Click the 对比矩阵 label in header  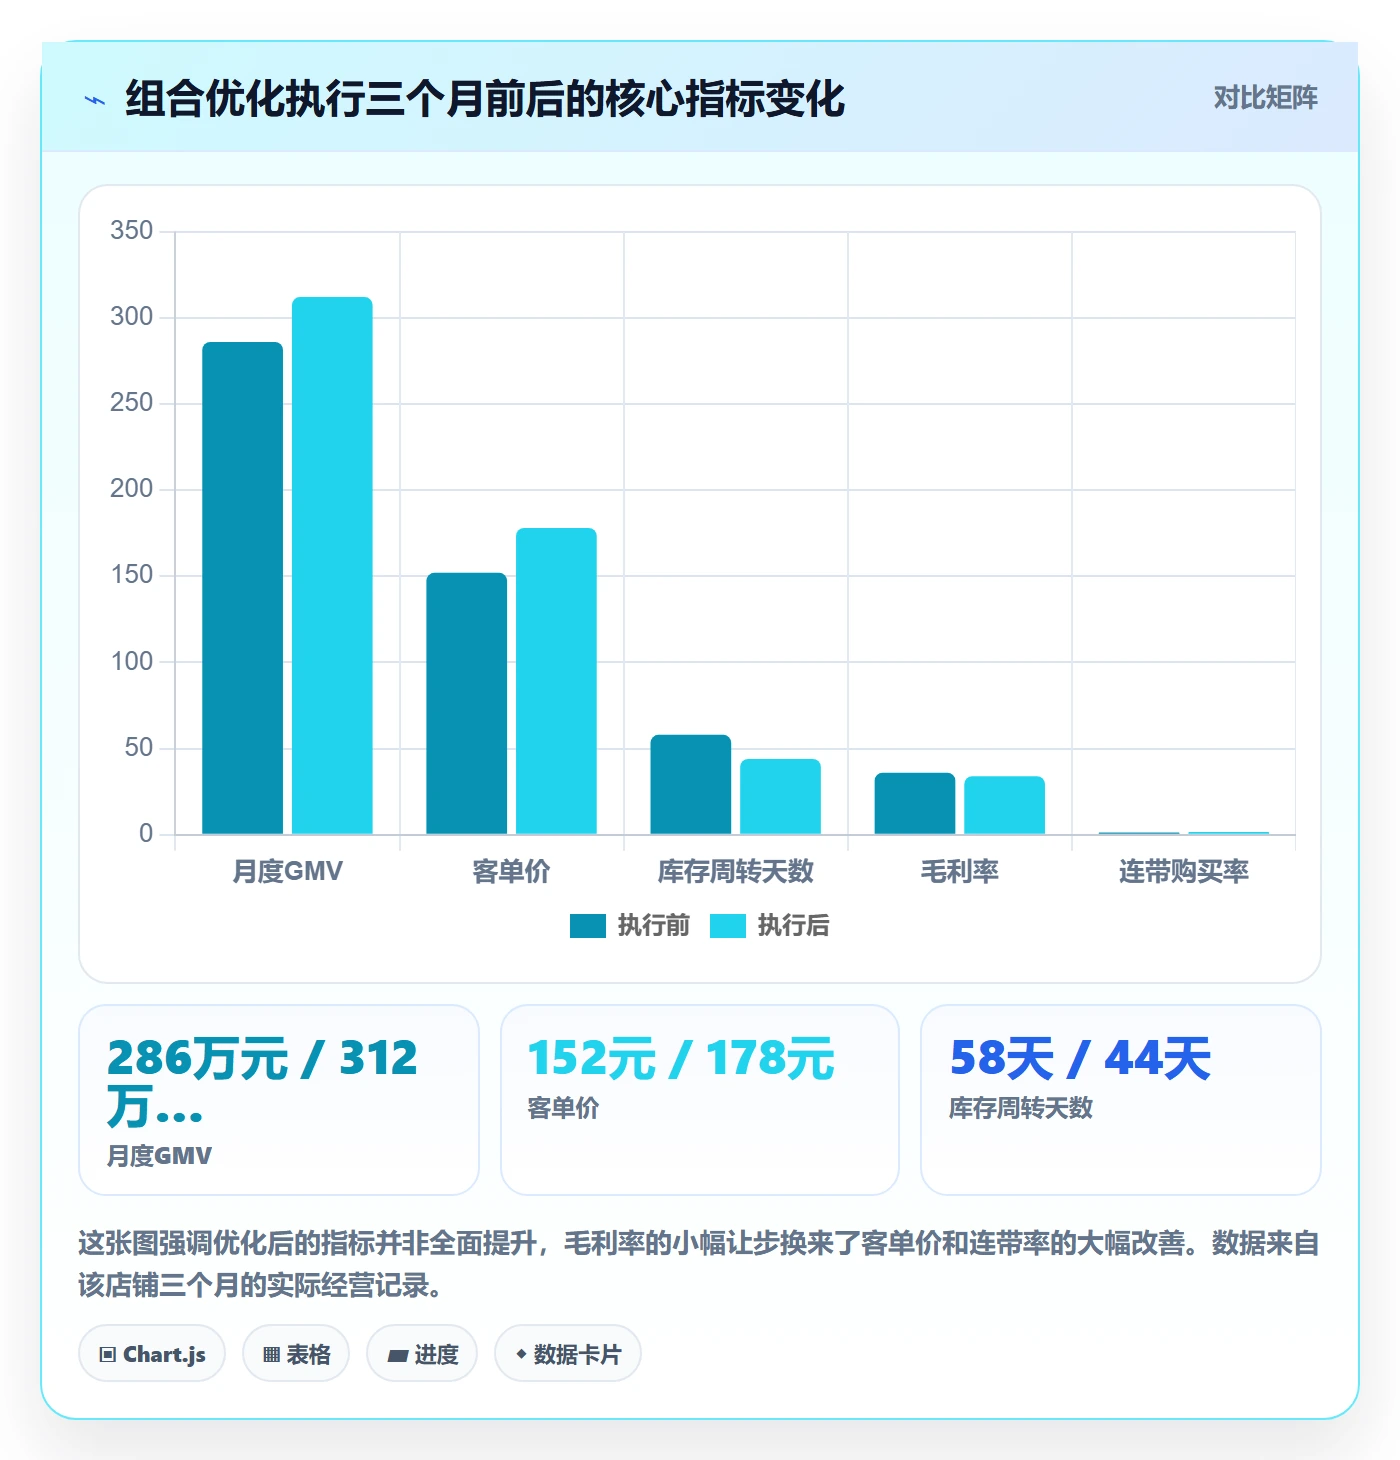click(x=1265, y=98)
